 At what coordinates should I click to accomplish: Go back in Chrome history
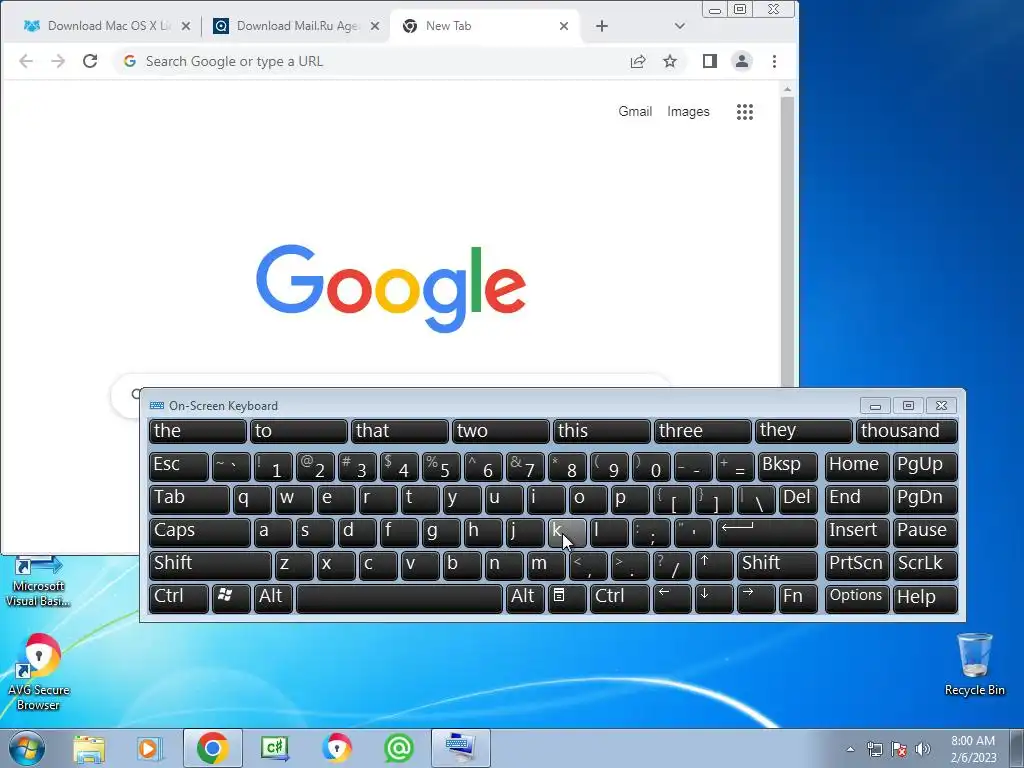point(26,61)
